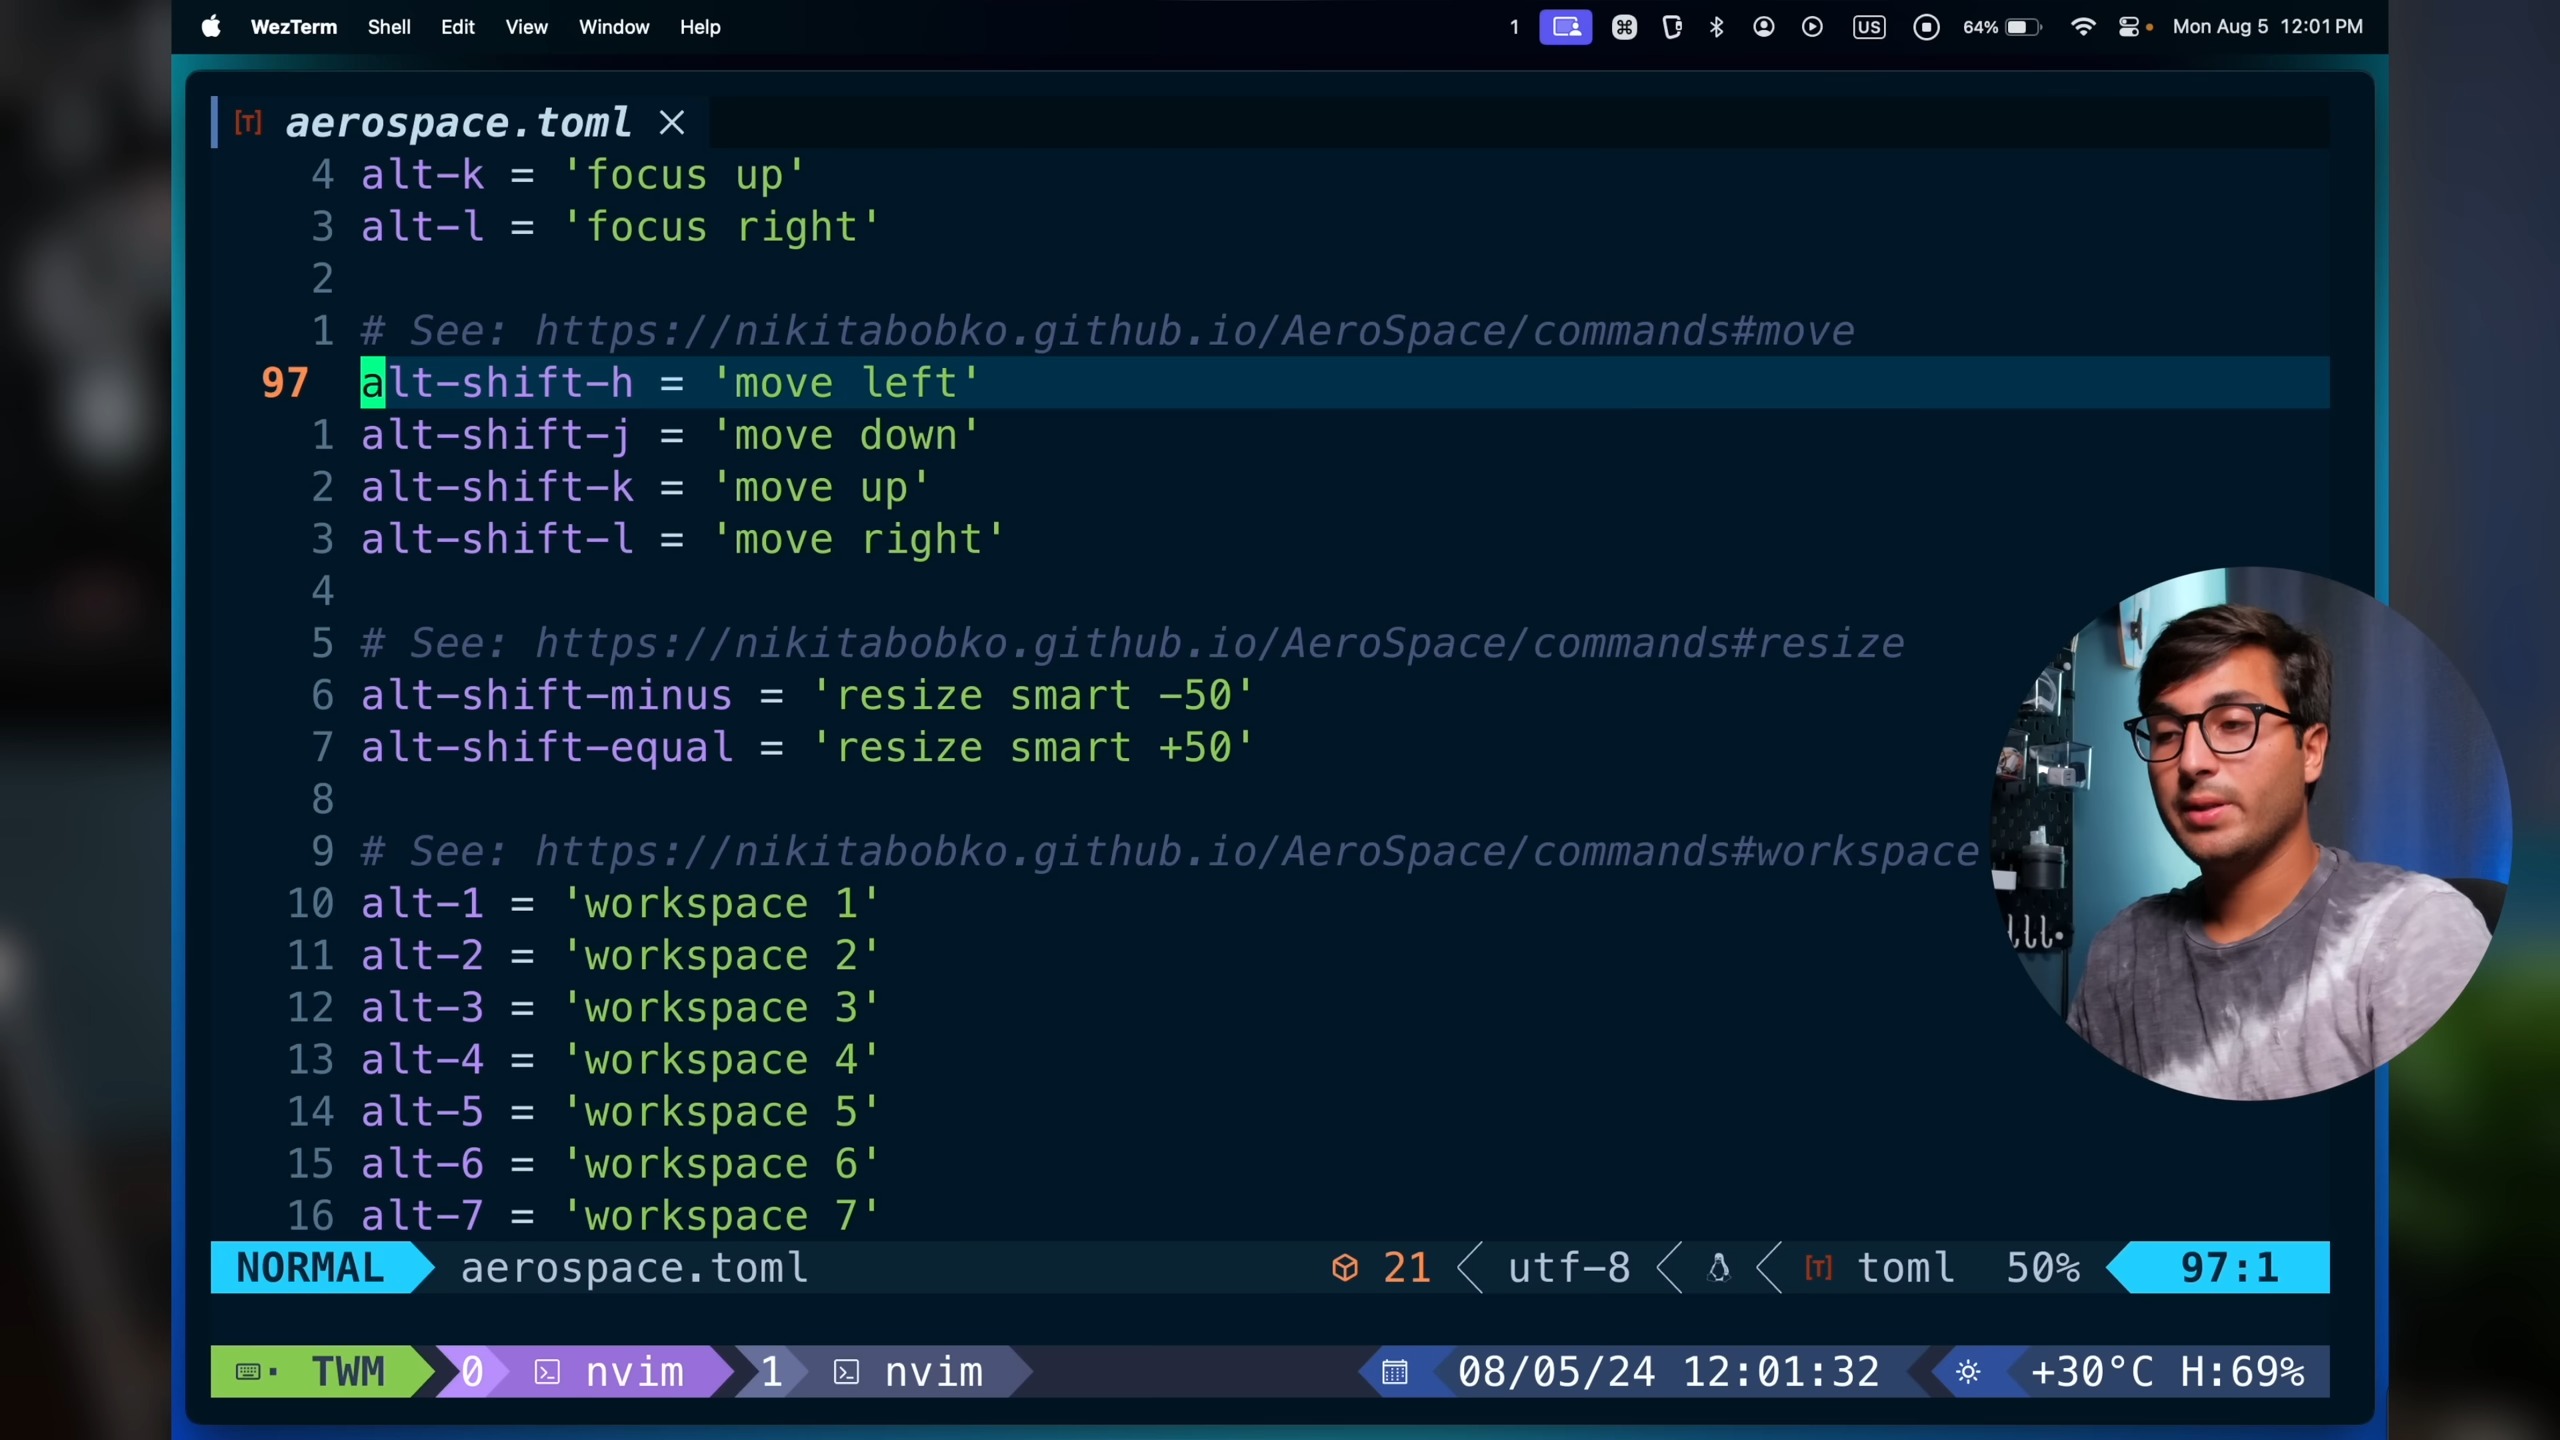Open Control Center toggle icon

click(x=2129, y=27)
